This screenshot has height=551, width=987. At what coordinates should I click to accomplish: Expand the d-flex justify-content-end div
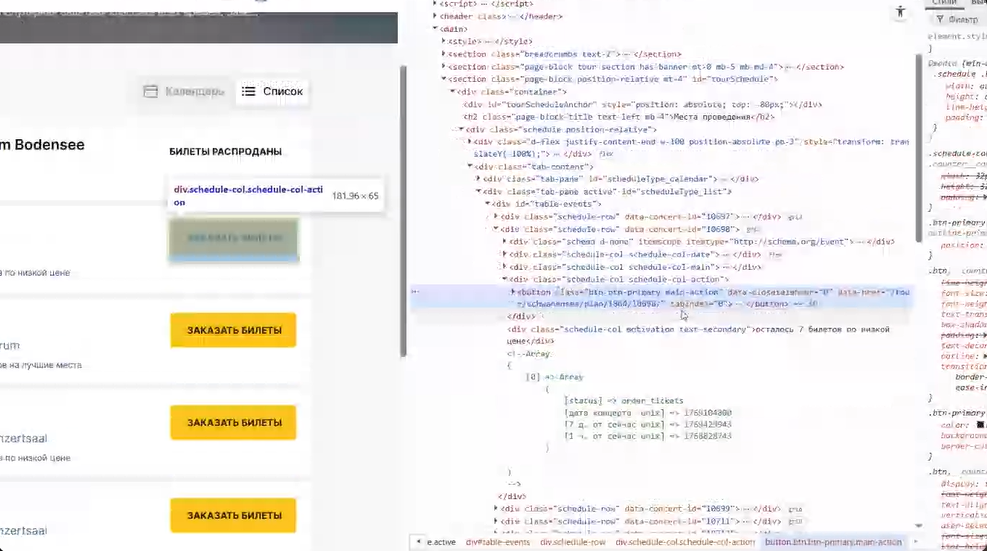point(470,142)
